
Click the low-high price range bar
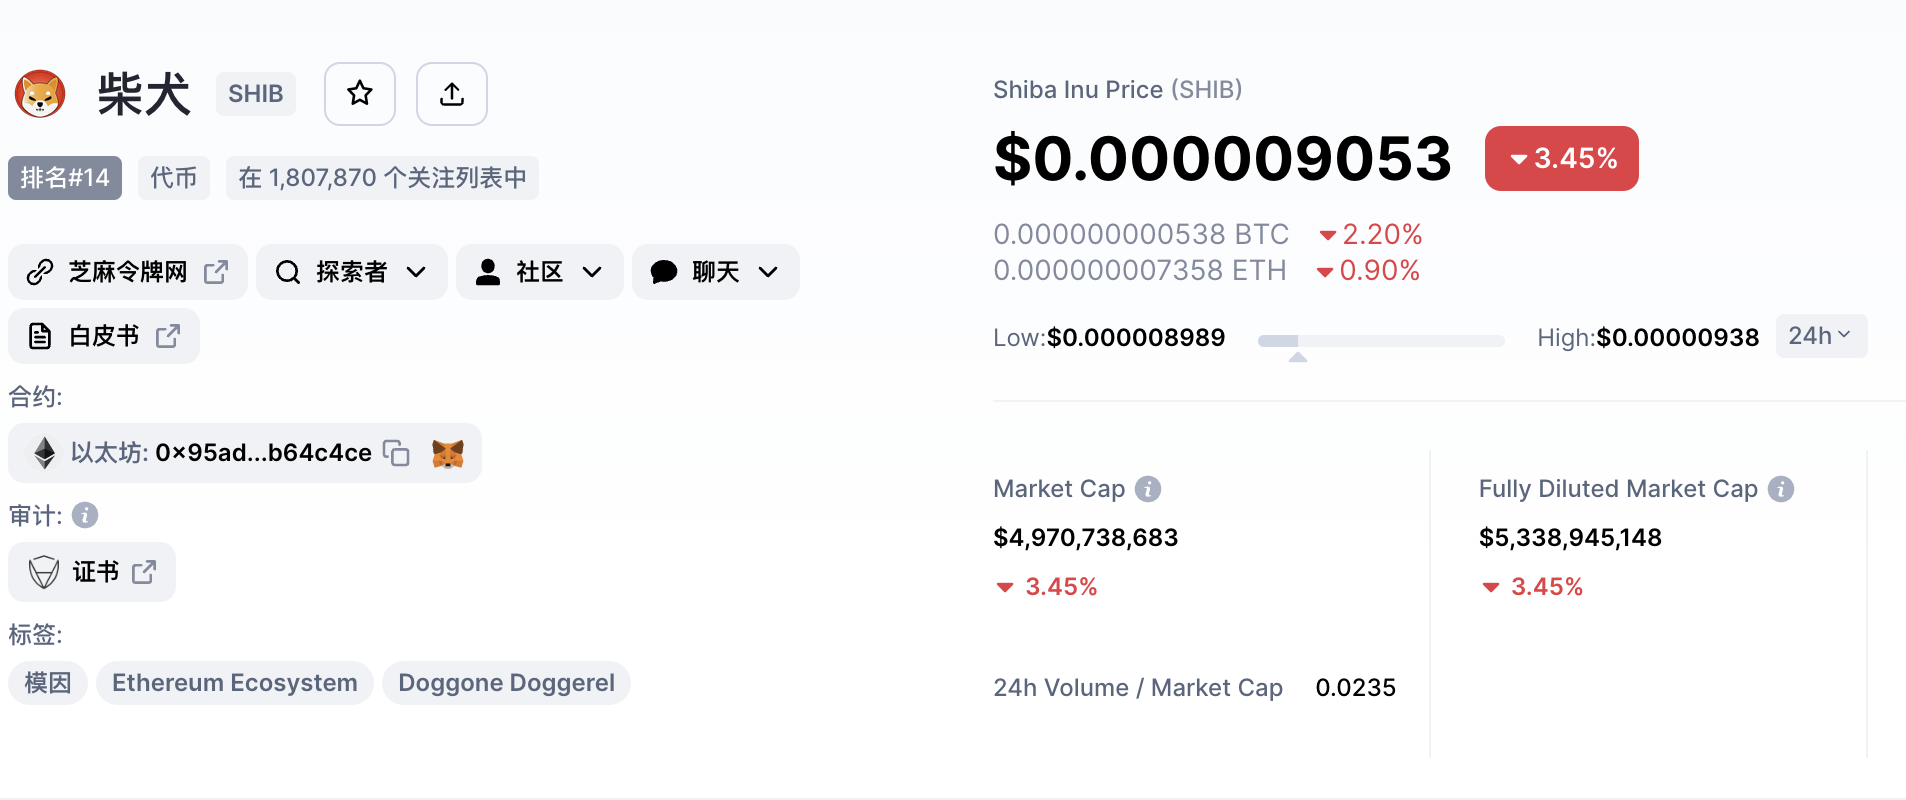1380,341
